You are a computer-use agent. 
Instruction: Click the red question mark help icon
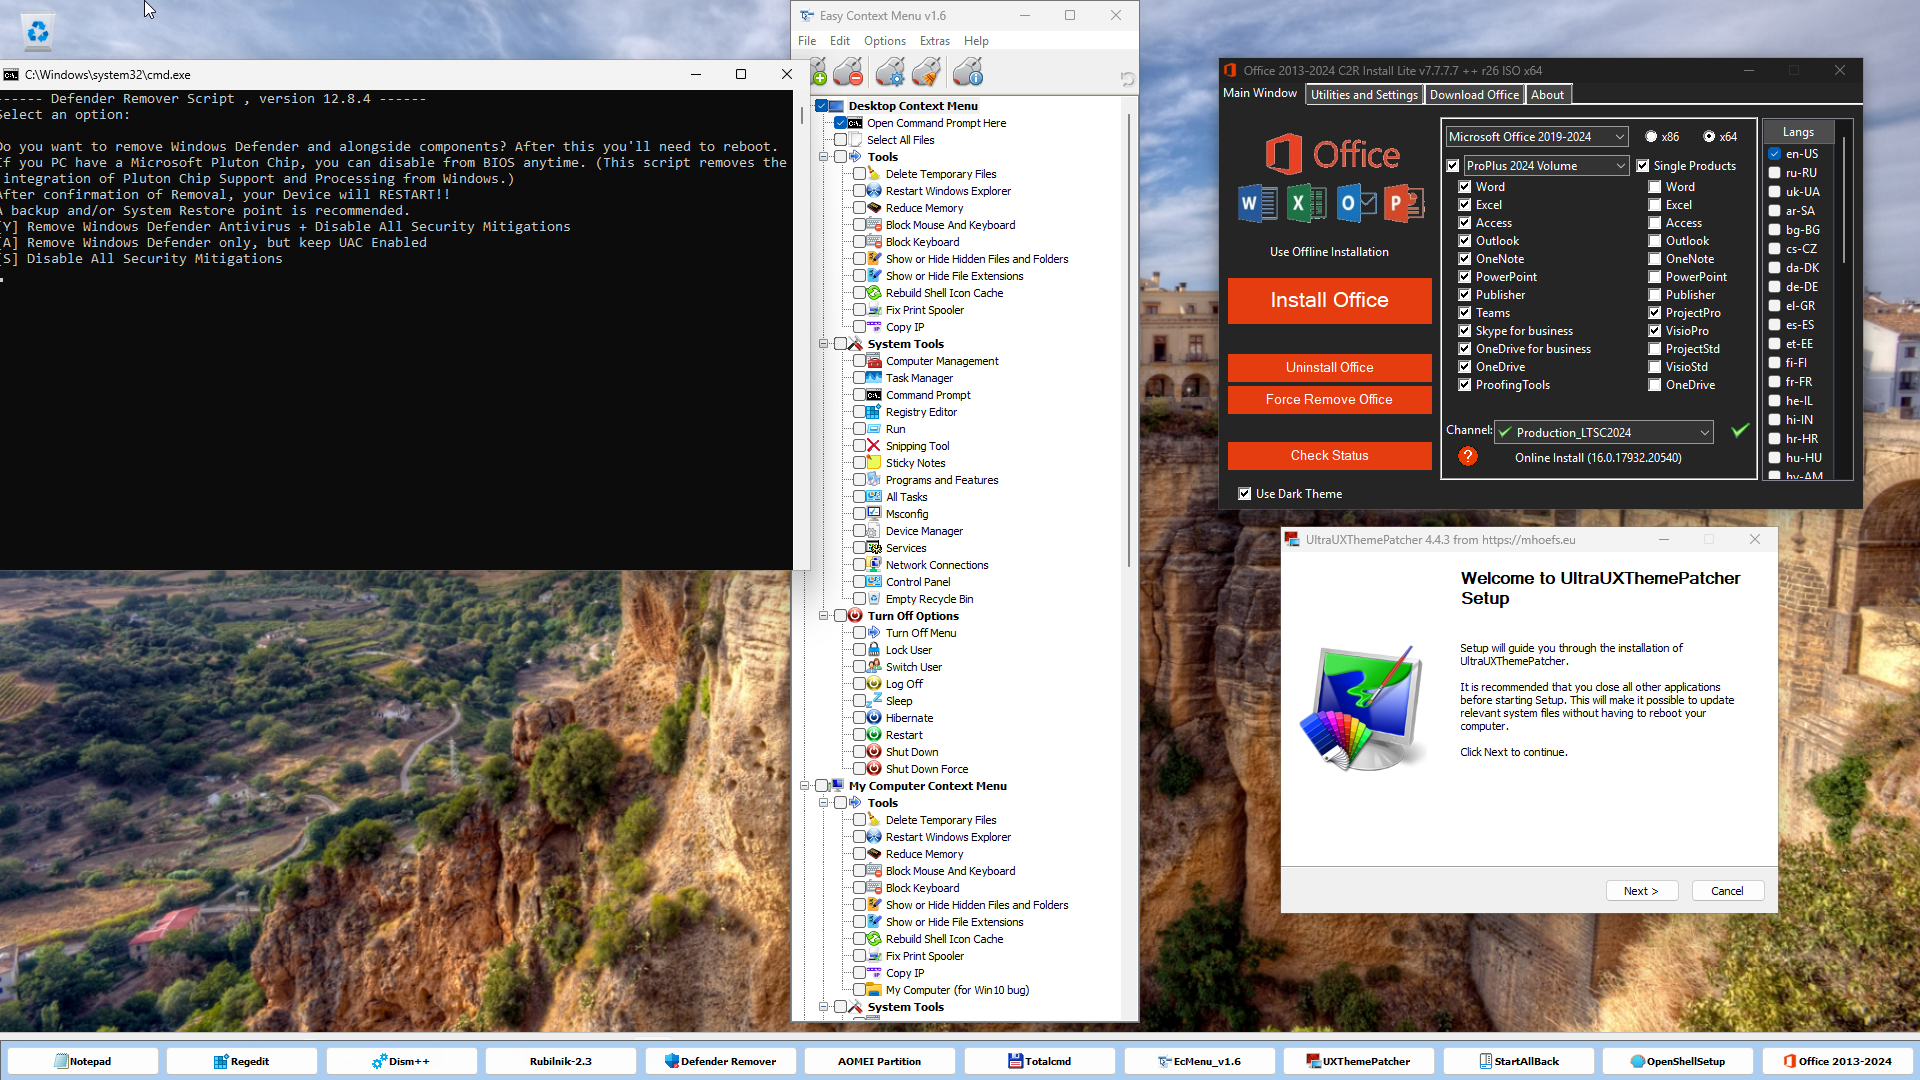pyautogui.click(x=1467, y=456)
